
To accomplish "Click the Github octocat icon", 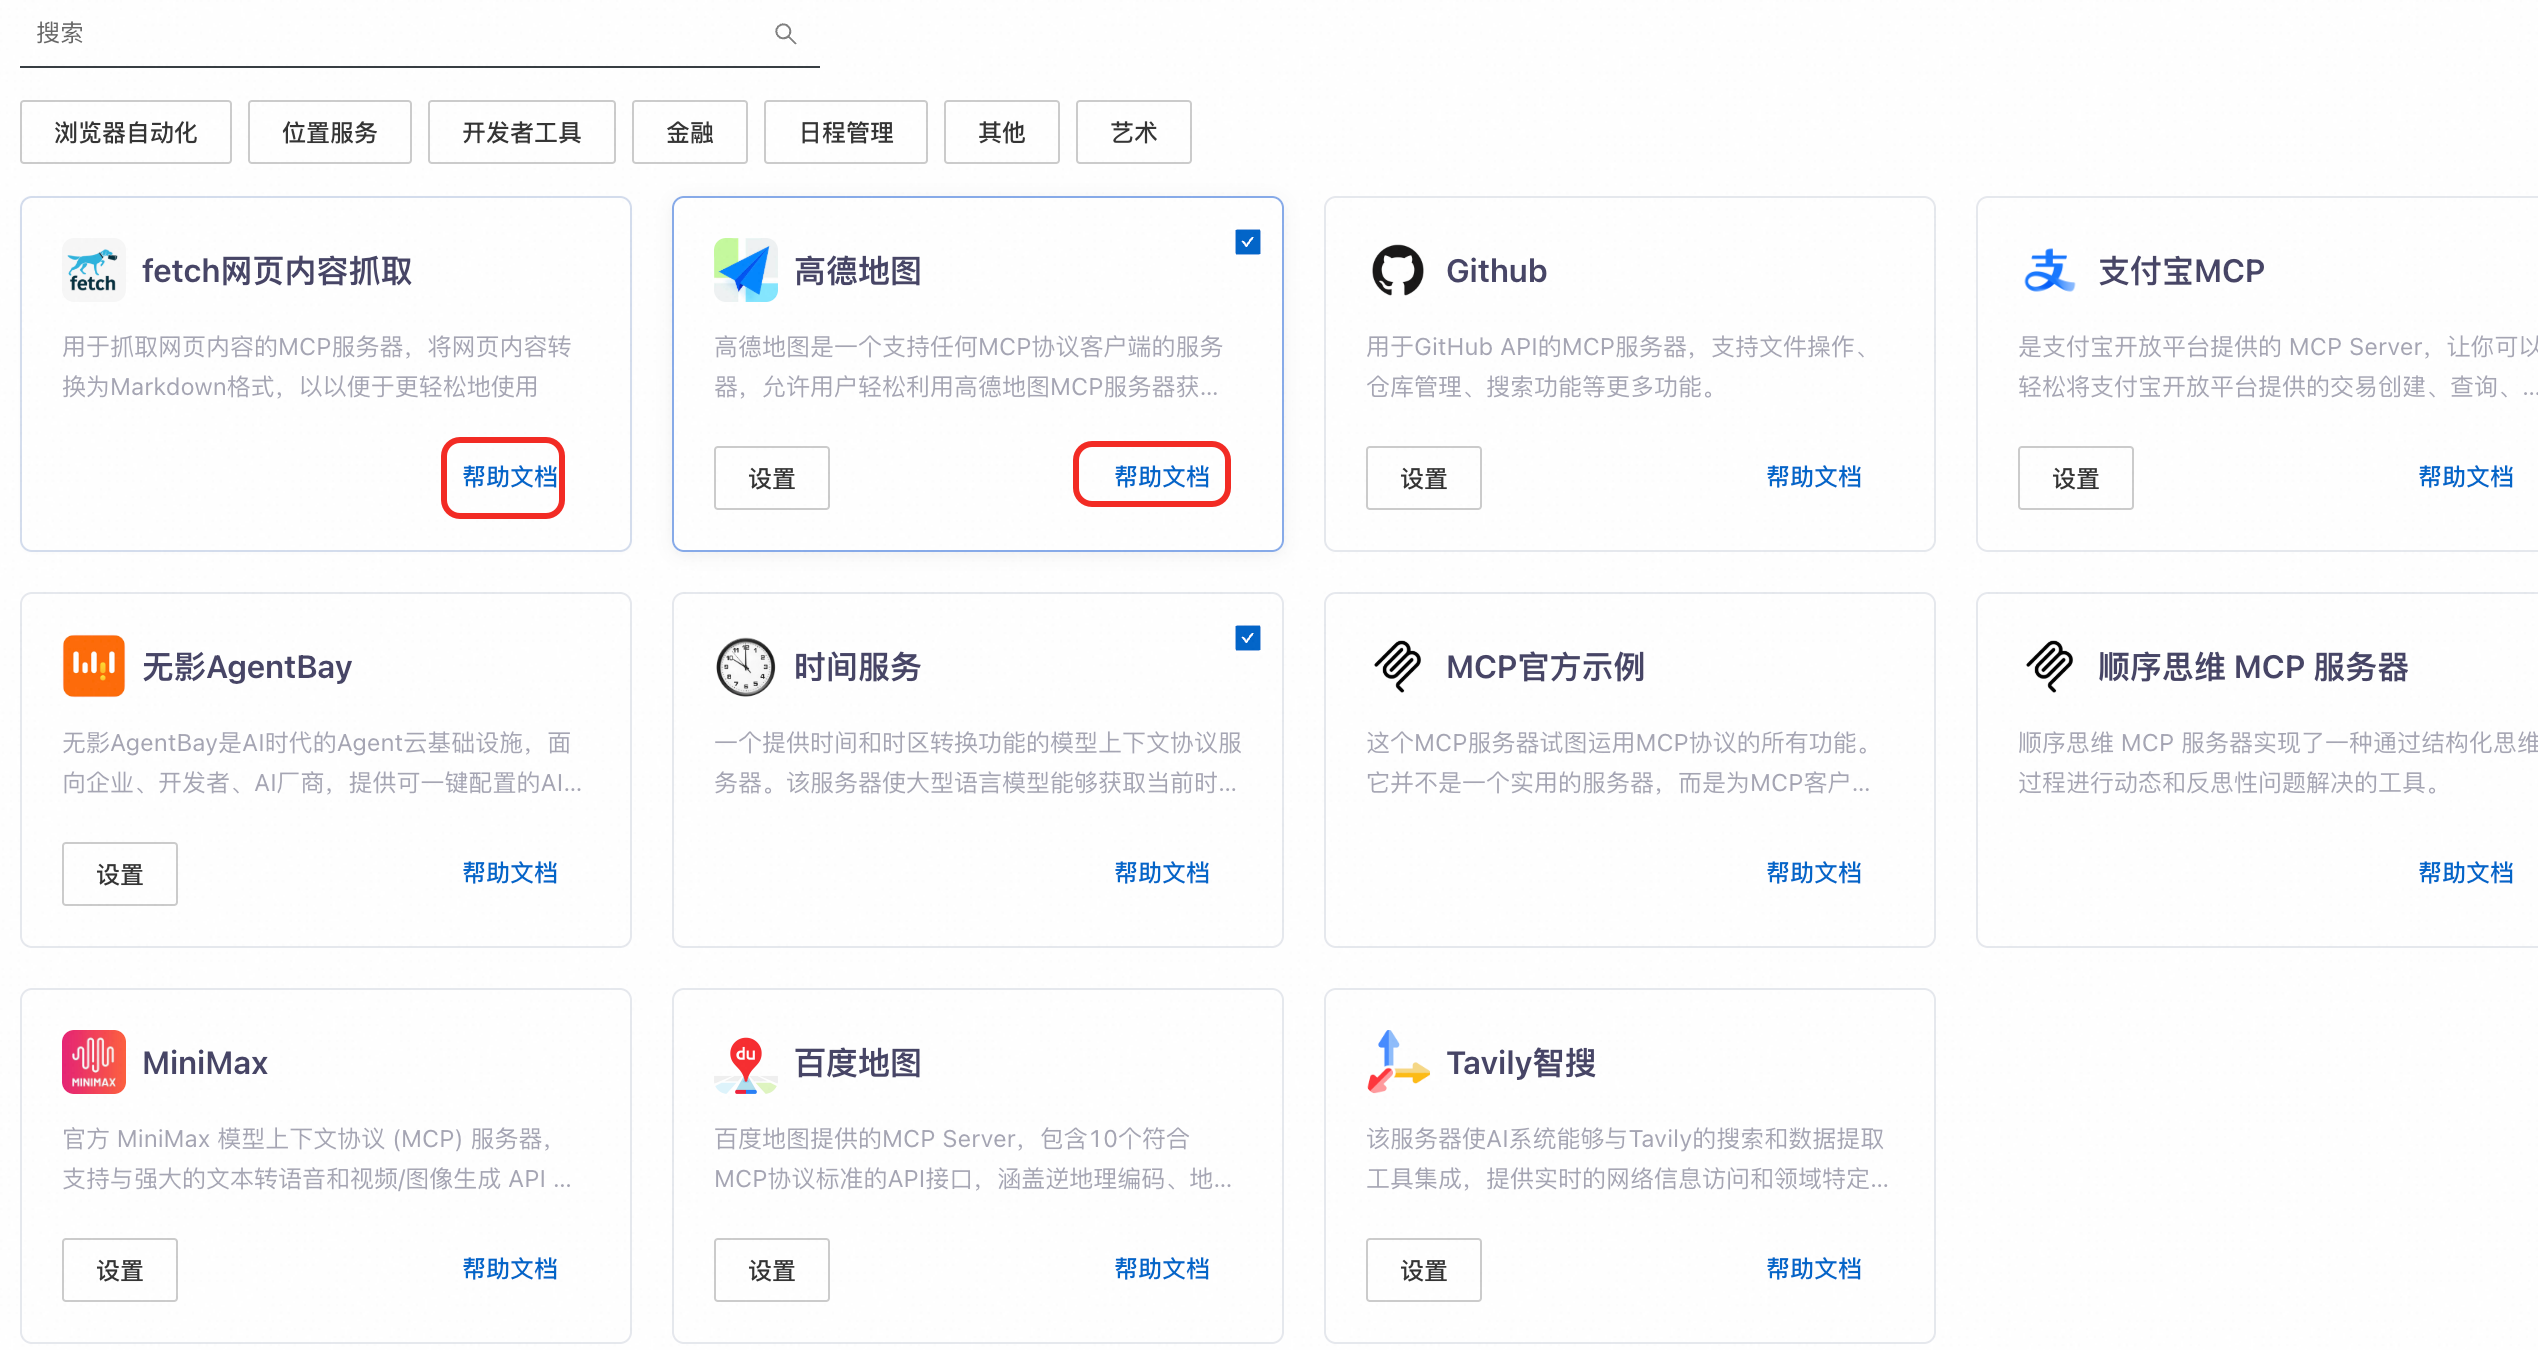I will coord(1397,270).
